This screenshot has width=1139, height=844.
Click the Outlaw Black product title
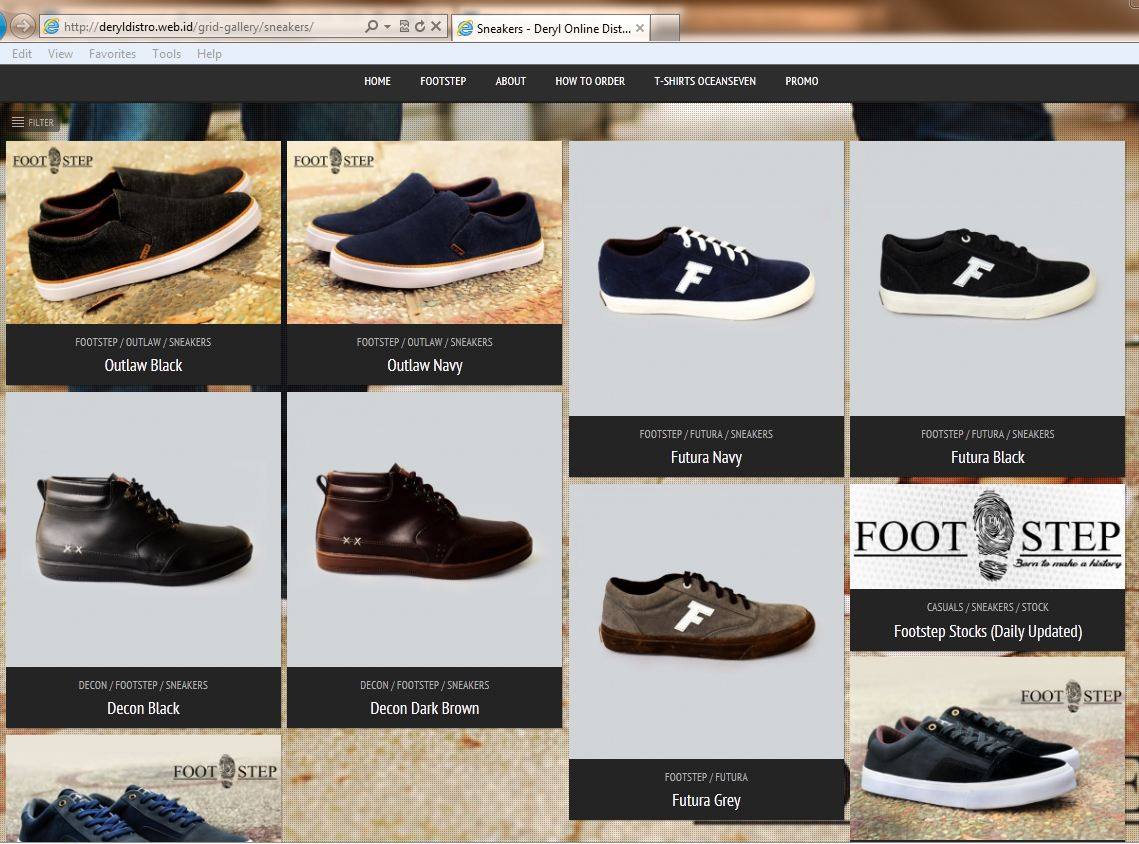click(x=143, y=365)
